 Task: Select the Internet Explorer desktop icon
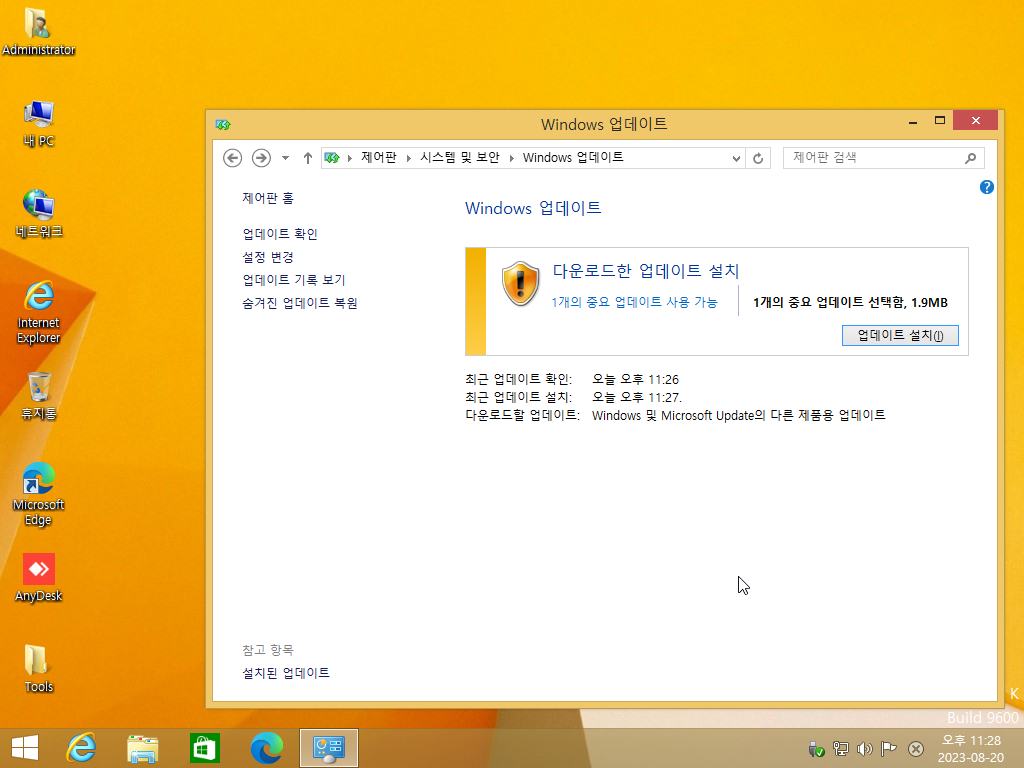tap(38, 312)
